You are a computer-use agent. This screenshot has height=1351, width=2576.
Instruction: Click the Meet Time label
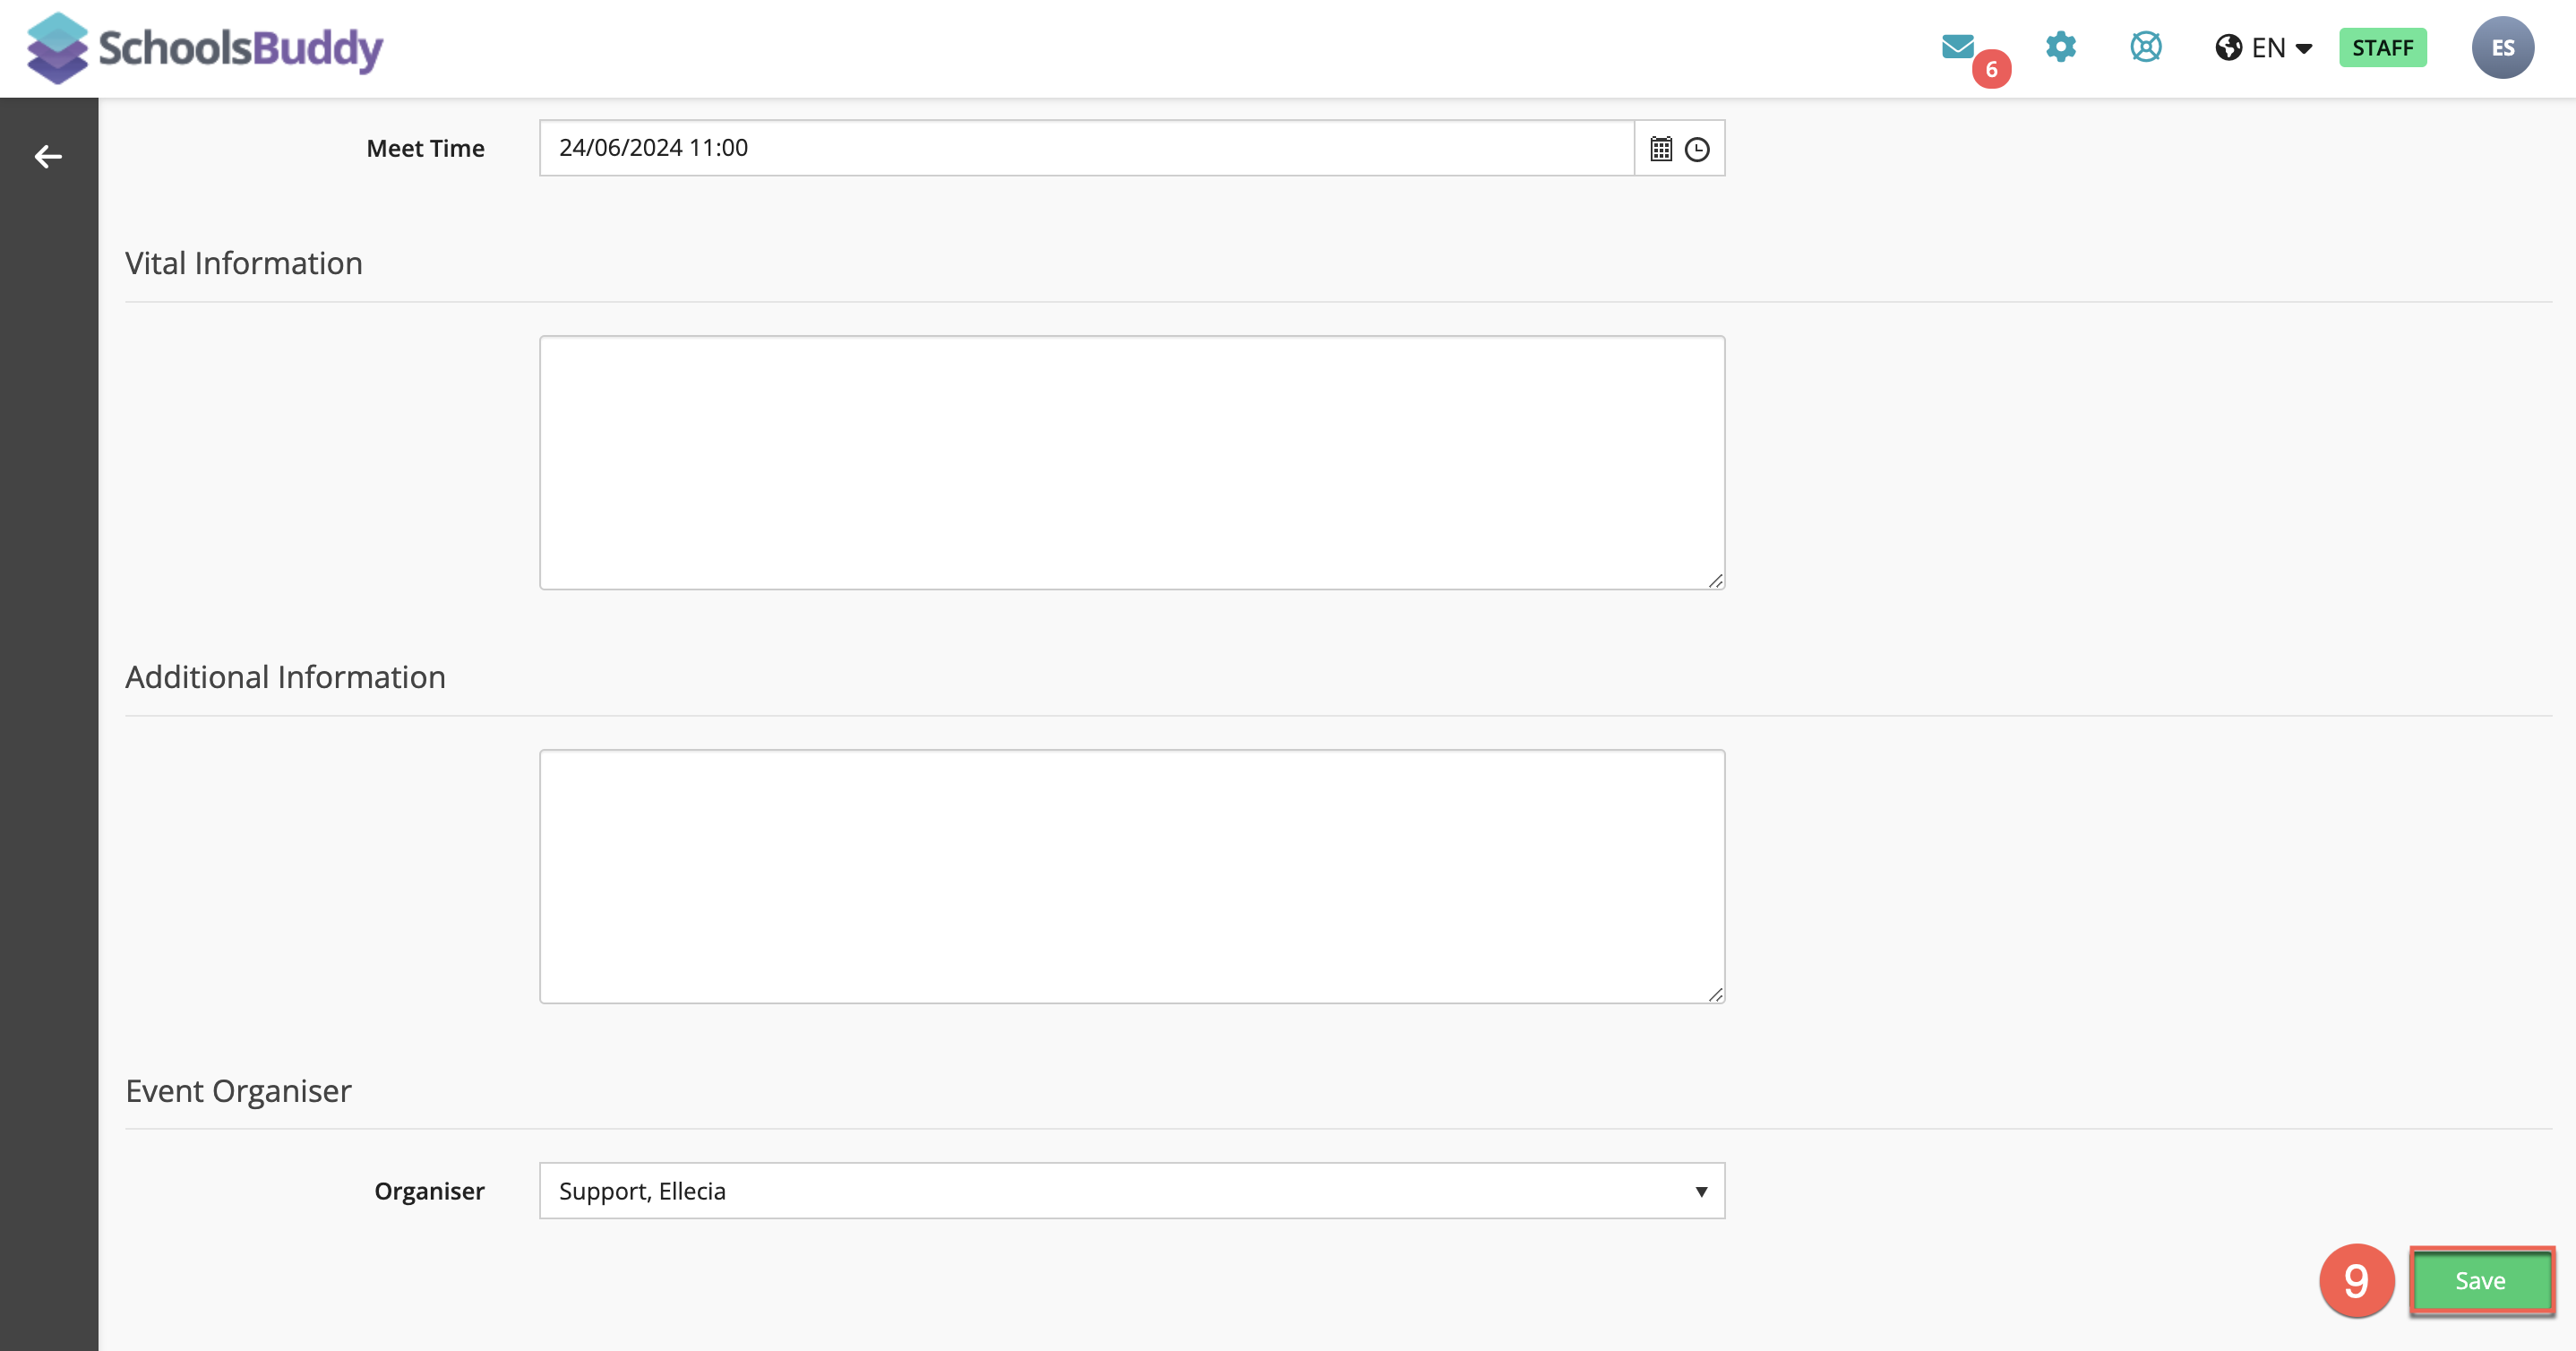coord(425,148)
